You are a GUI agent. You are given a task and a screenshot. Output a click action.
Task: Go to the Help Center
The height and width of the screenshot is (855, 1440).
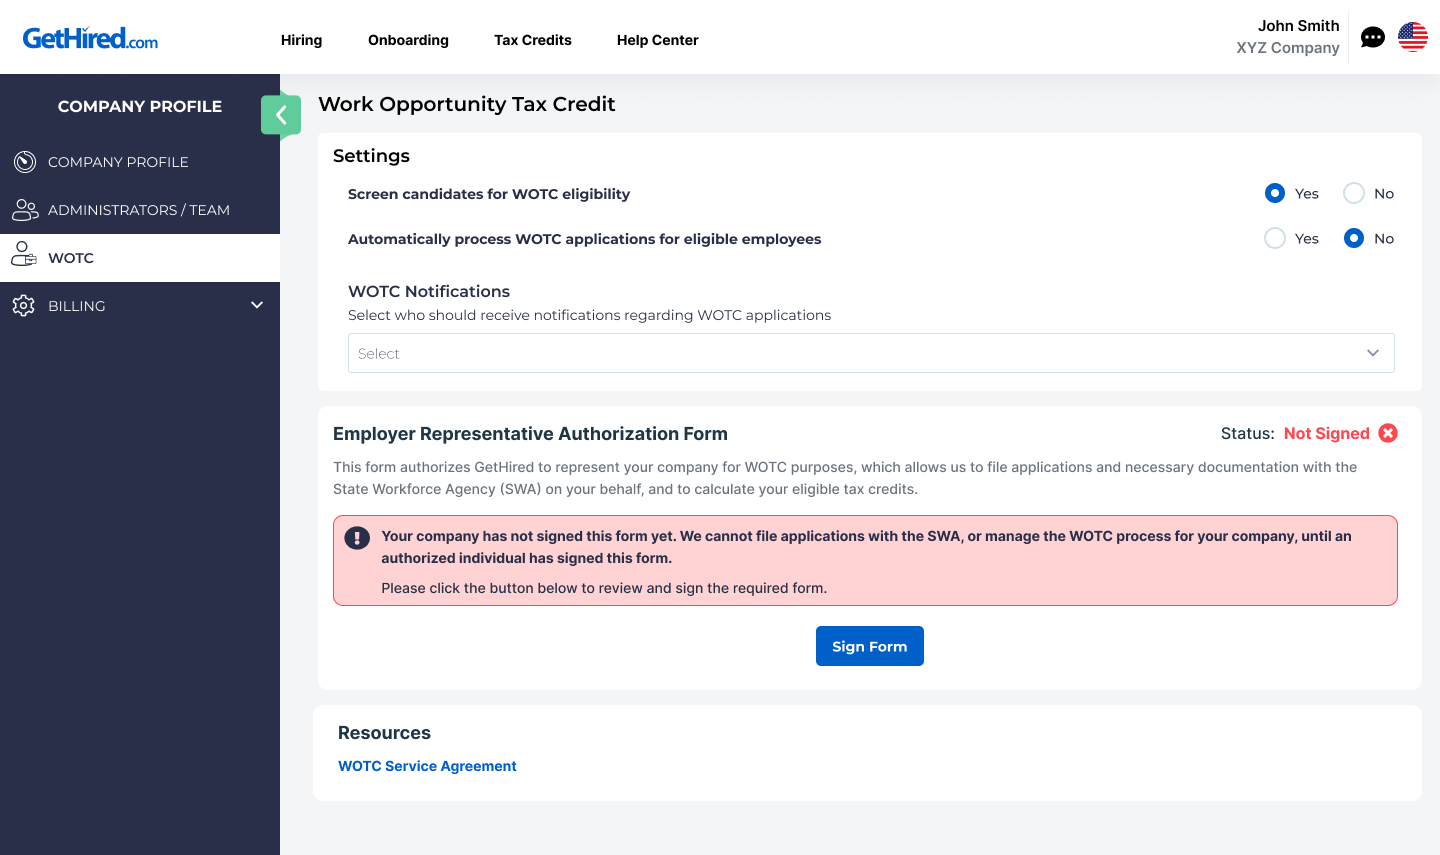pyautogui.click(x=657, y=40)
